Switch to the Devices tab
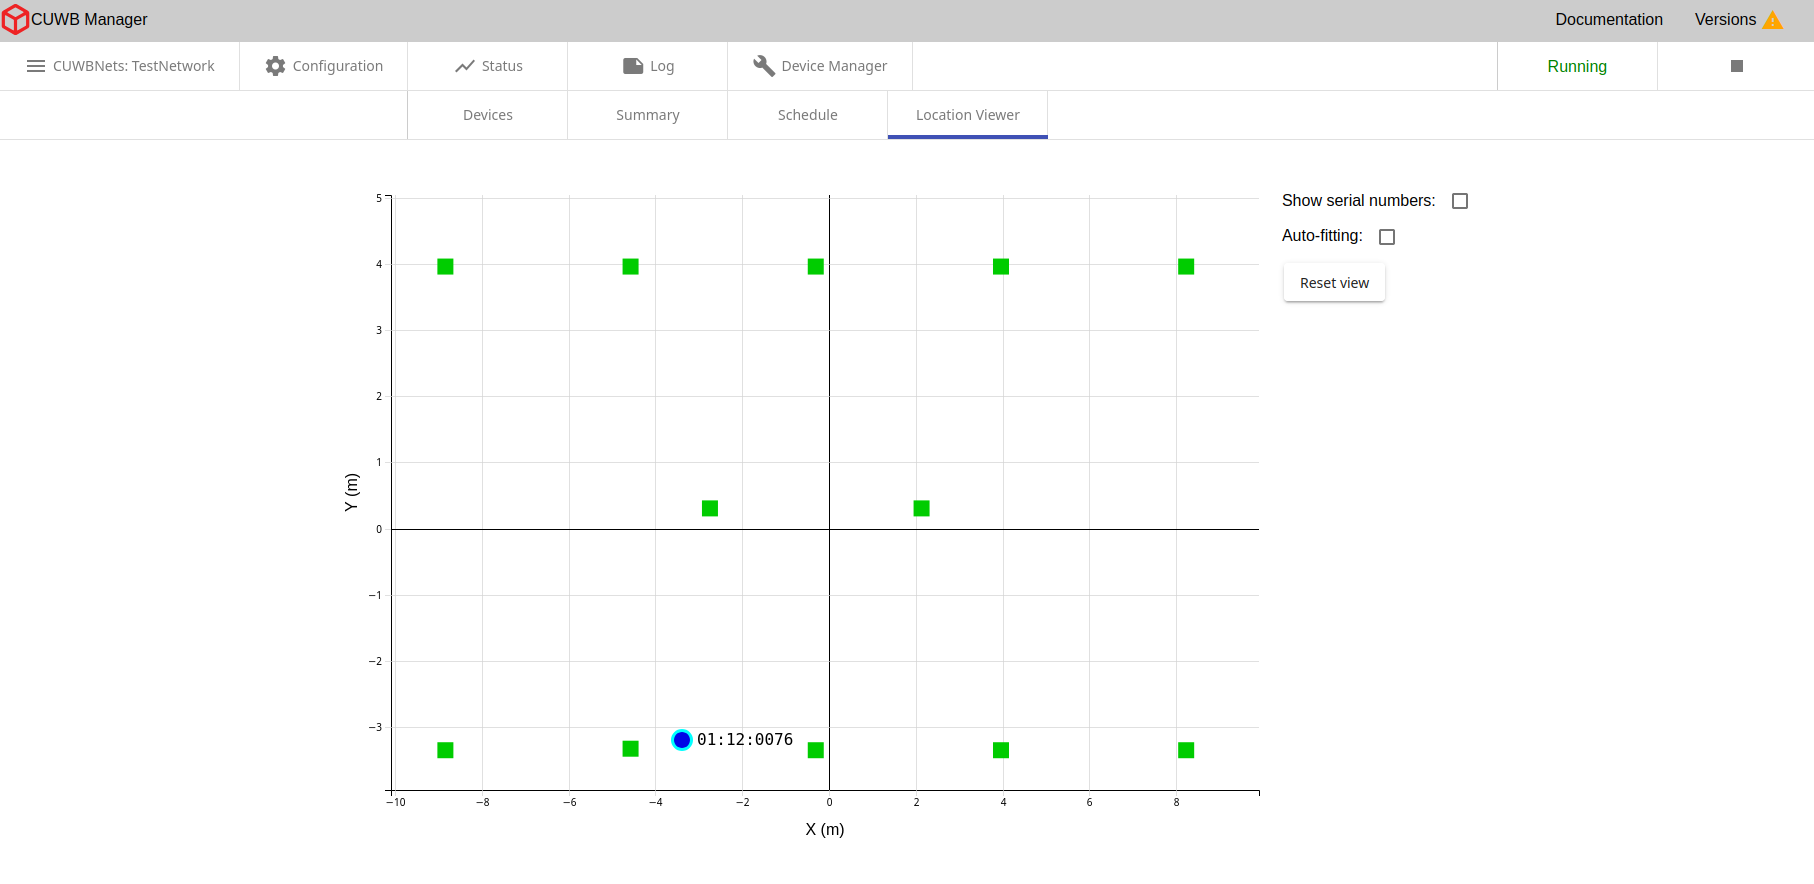The image size is (1814, 884). [x=488, y=115]
